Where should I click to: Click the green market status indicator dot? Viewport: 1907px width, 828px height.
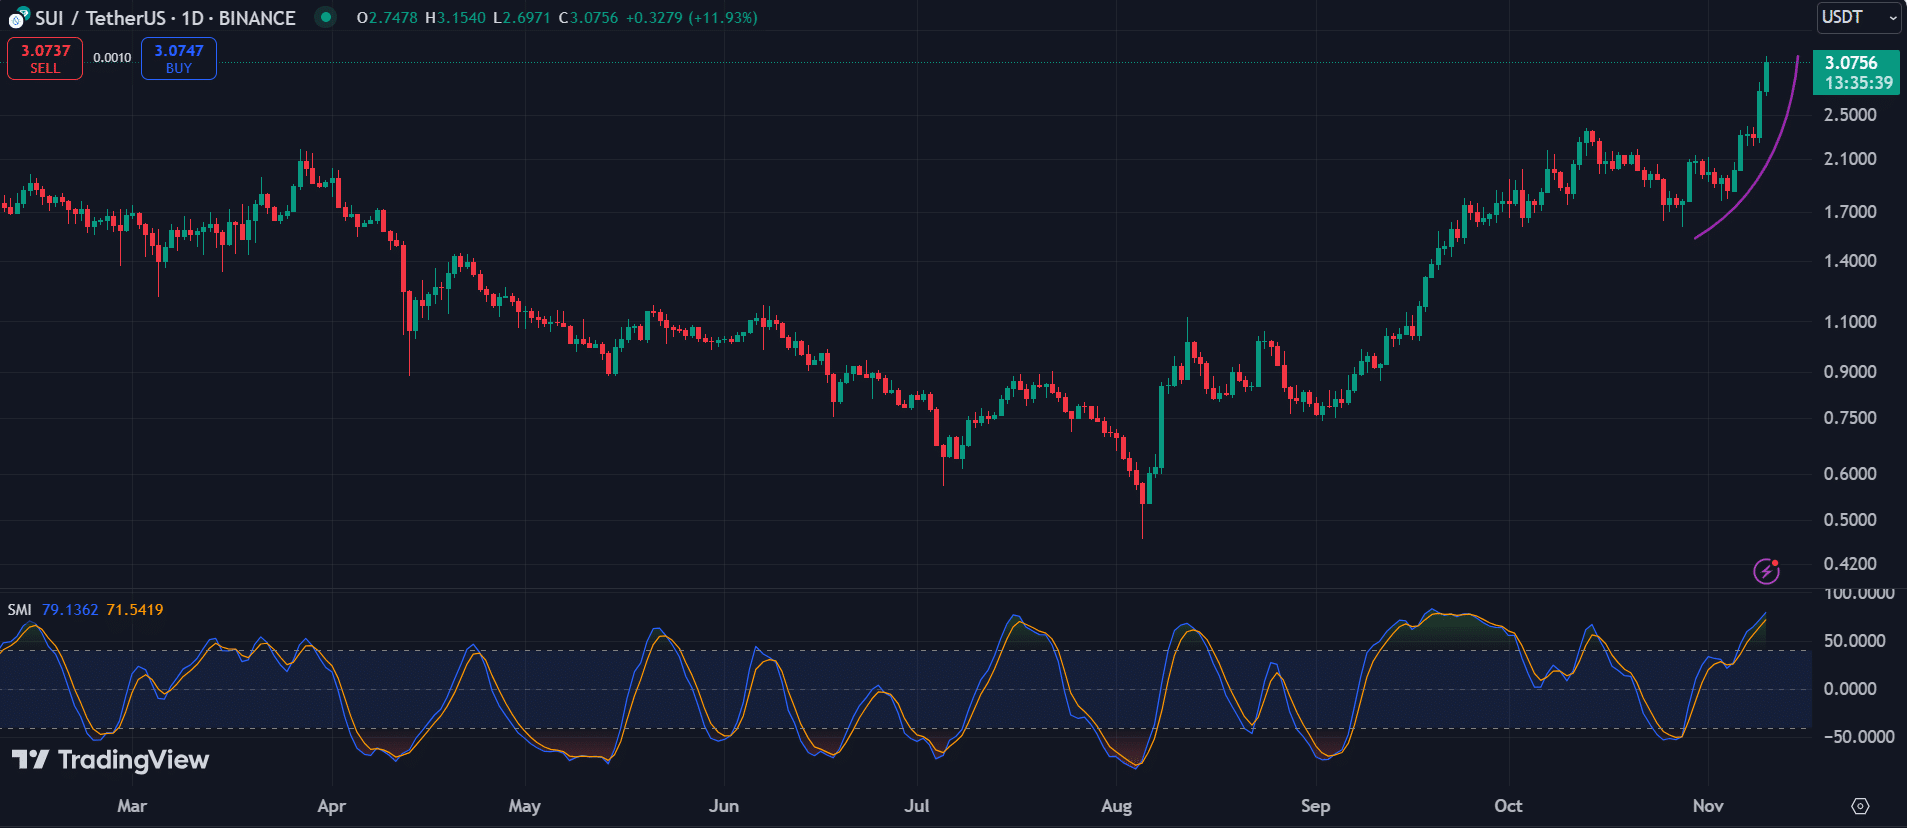(325, 17)
